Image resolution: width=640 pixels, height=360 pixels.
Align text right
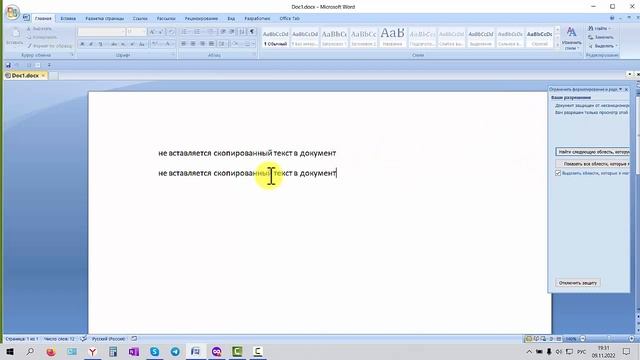[x=202, y=44]
